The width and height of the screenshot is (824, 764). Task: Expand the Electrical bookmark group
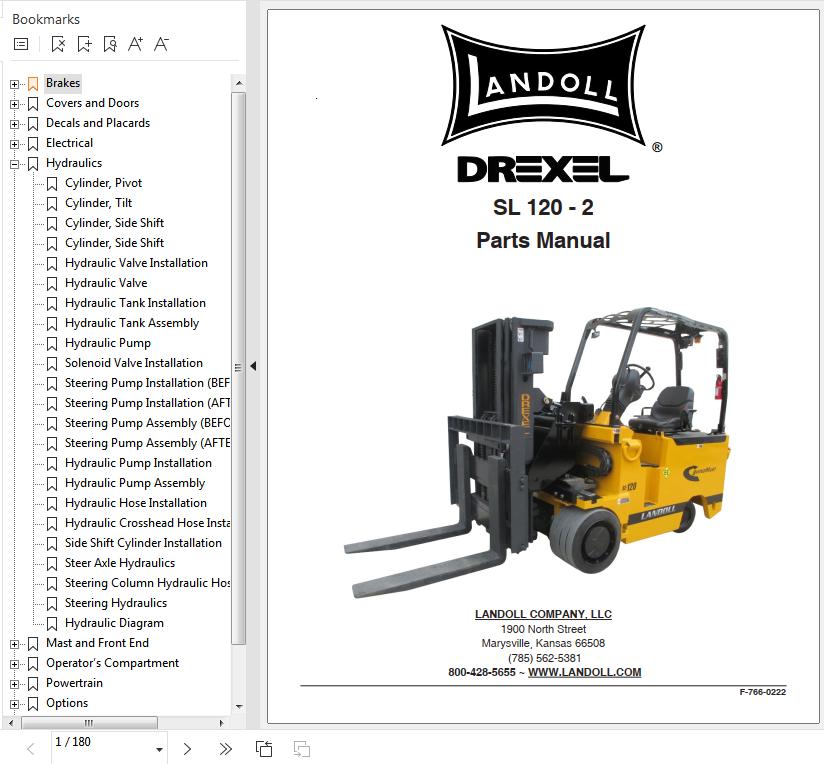coord(15,143)
